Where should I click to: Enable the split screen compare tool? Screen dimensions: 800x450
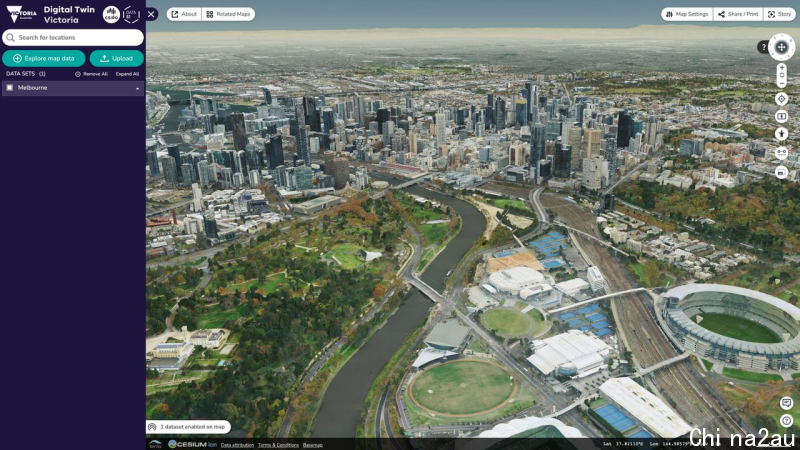tap(781, 116)
